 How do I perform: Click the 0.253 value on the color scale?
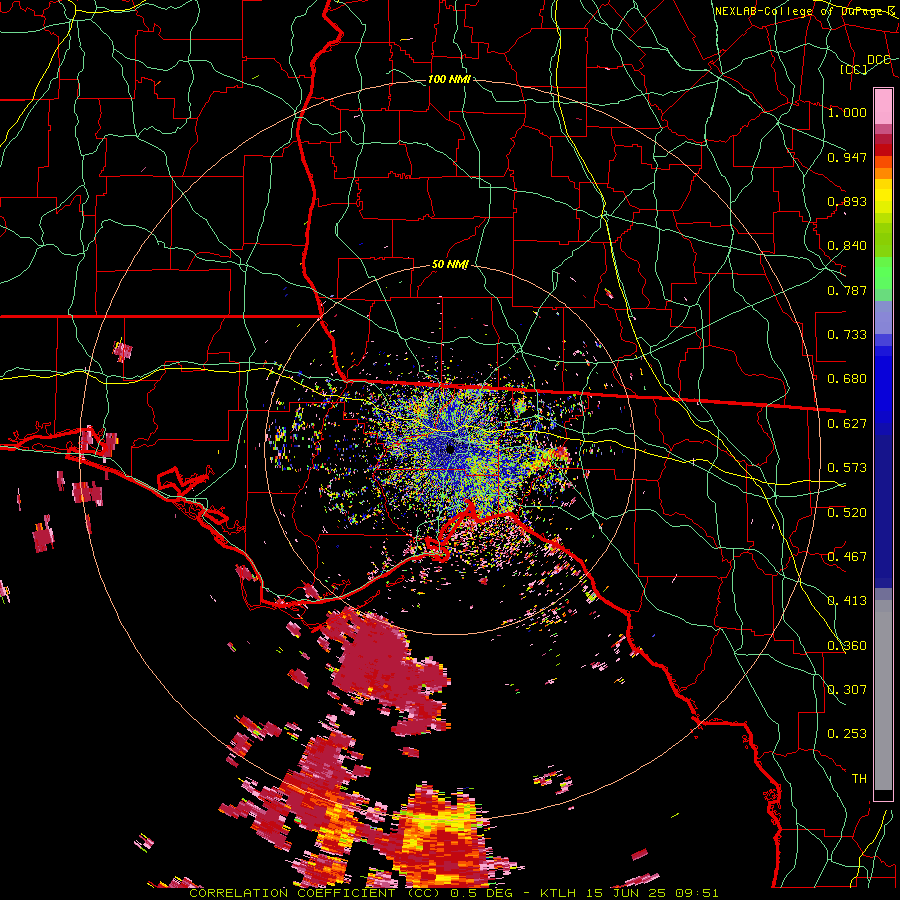[847, 734]
